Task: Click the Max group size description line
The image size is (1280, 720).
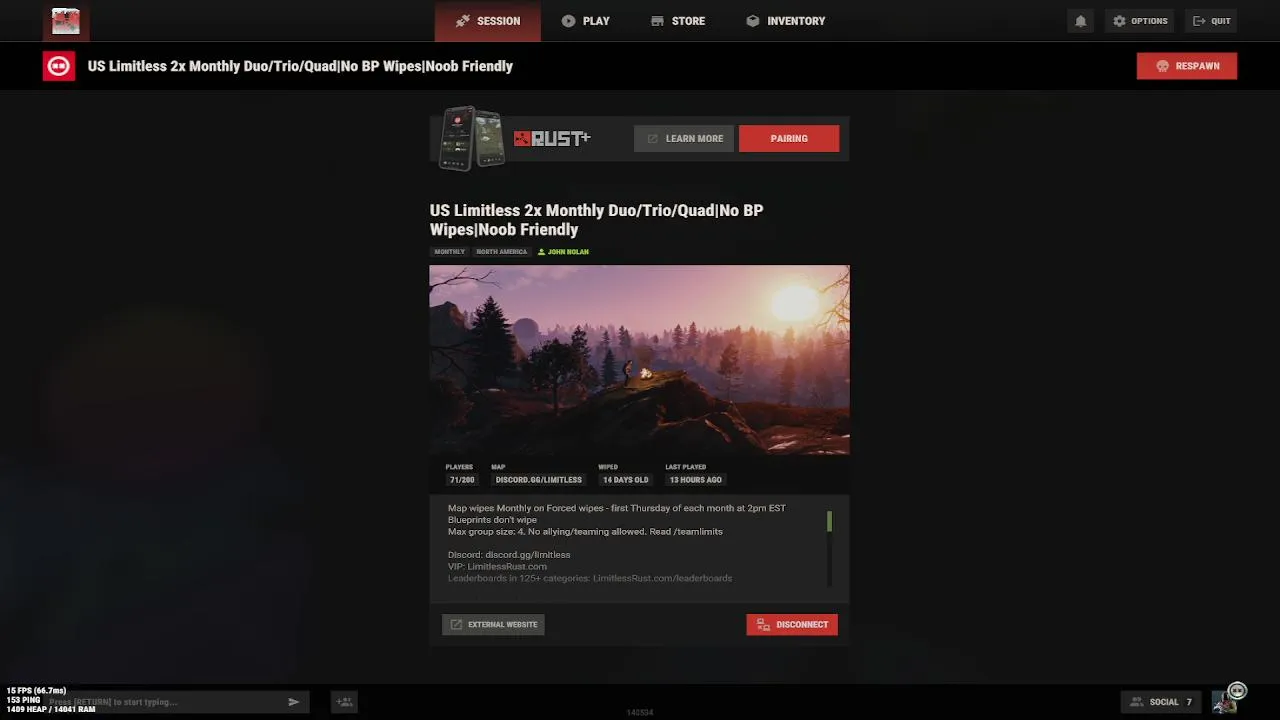Action: pyautogui.click(x=585, y=532)
